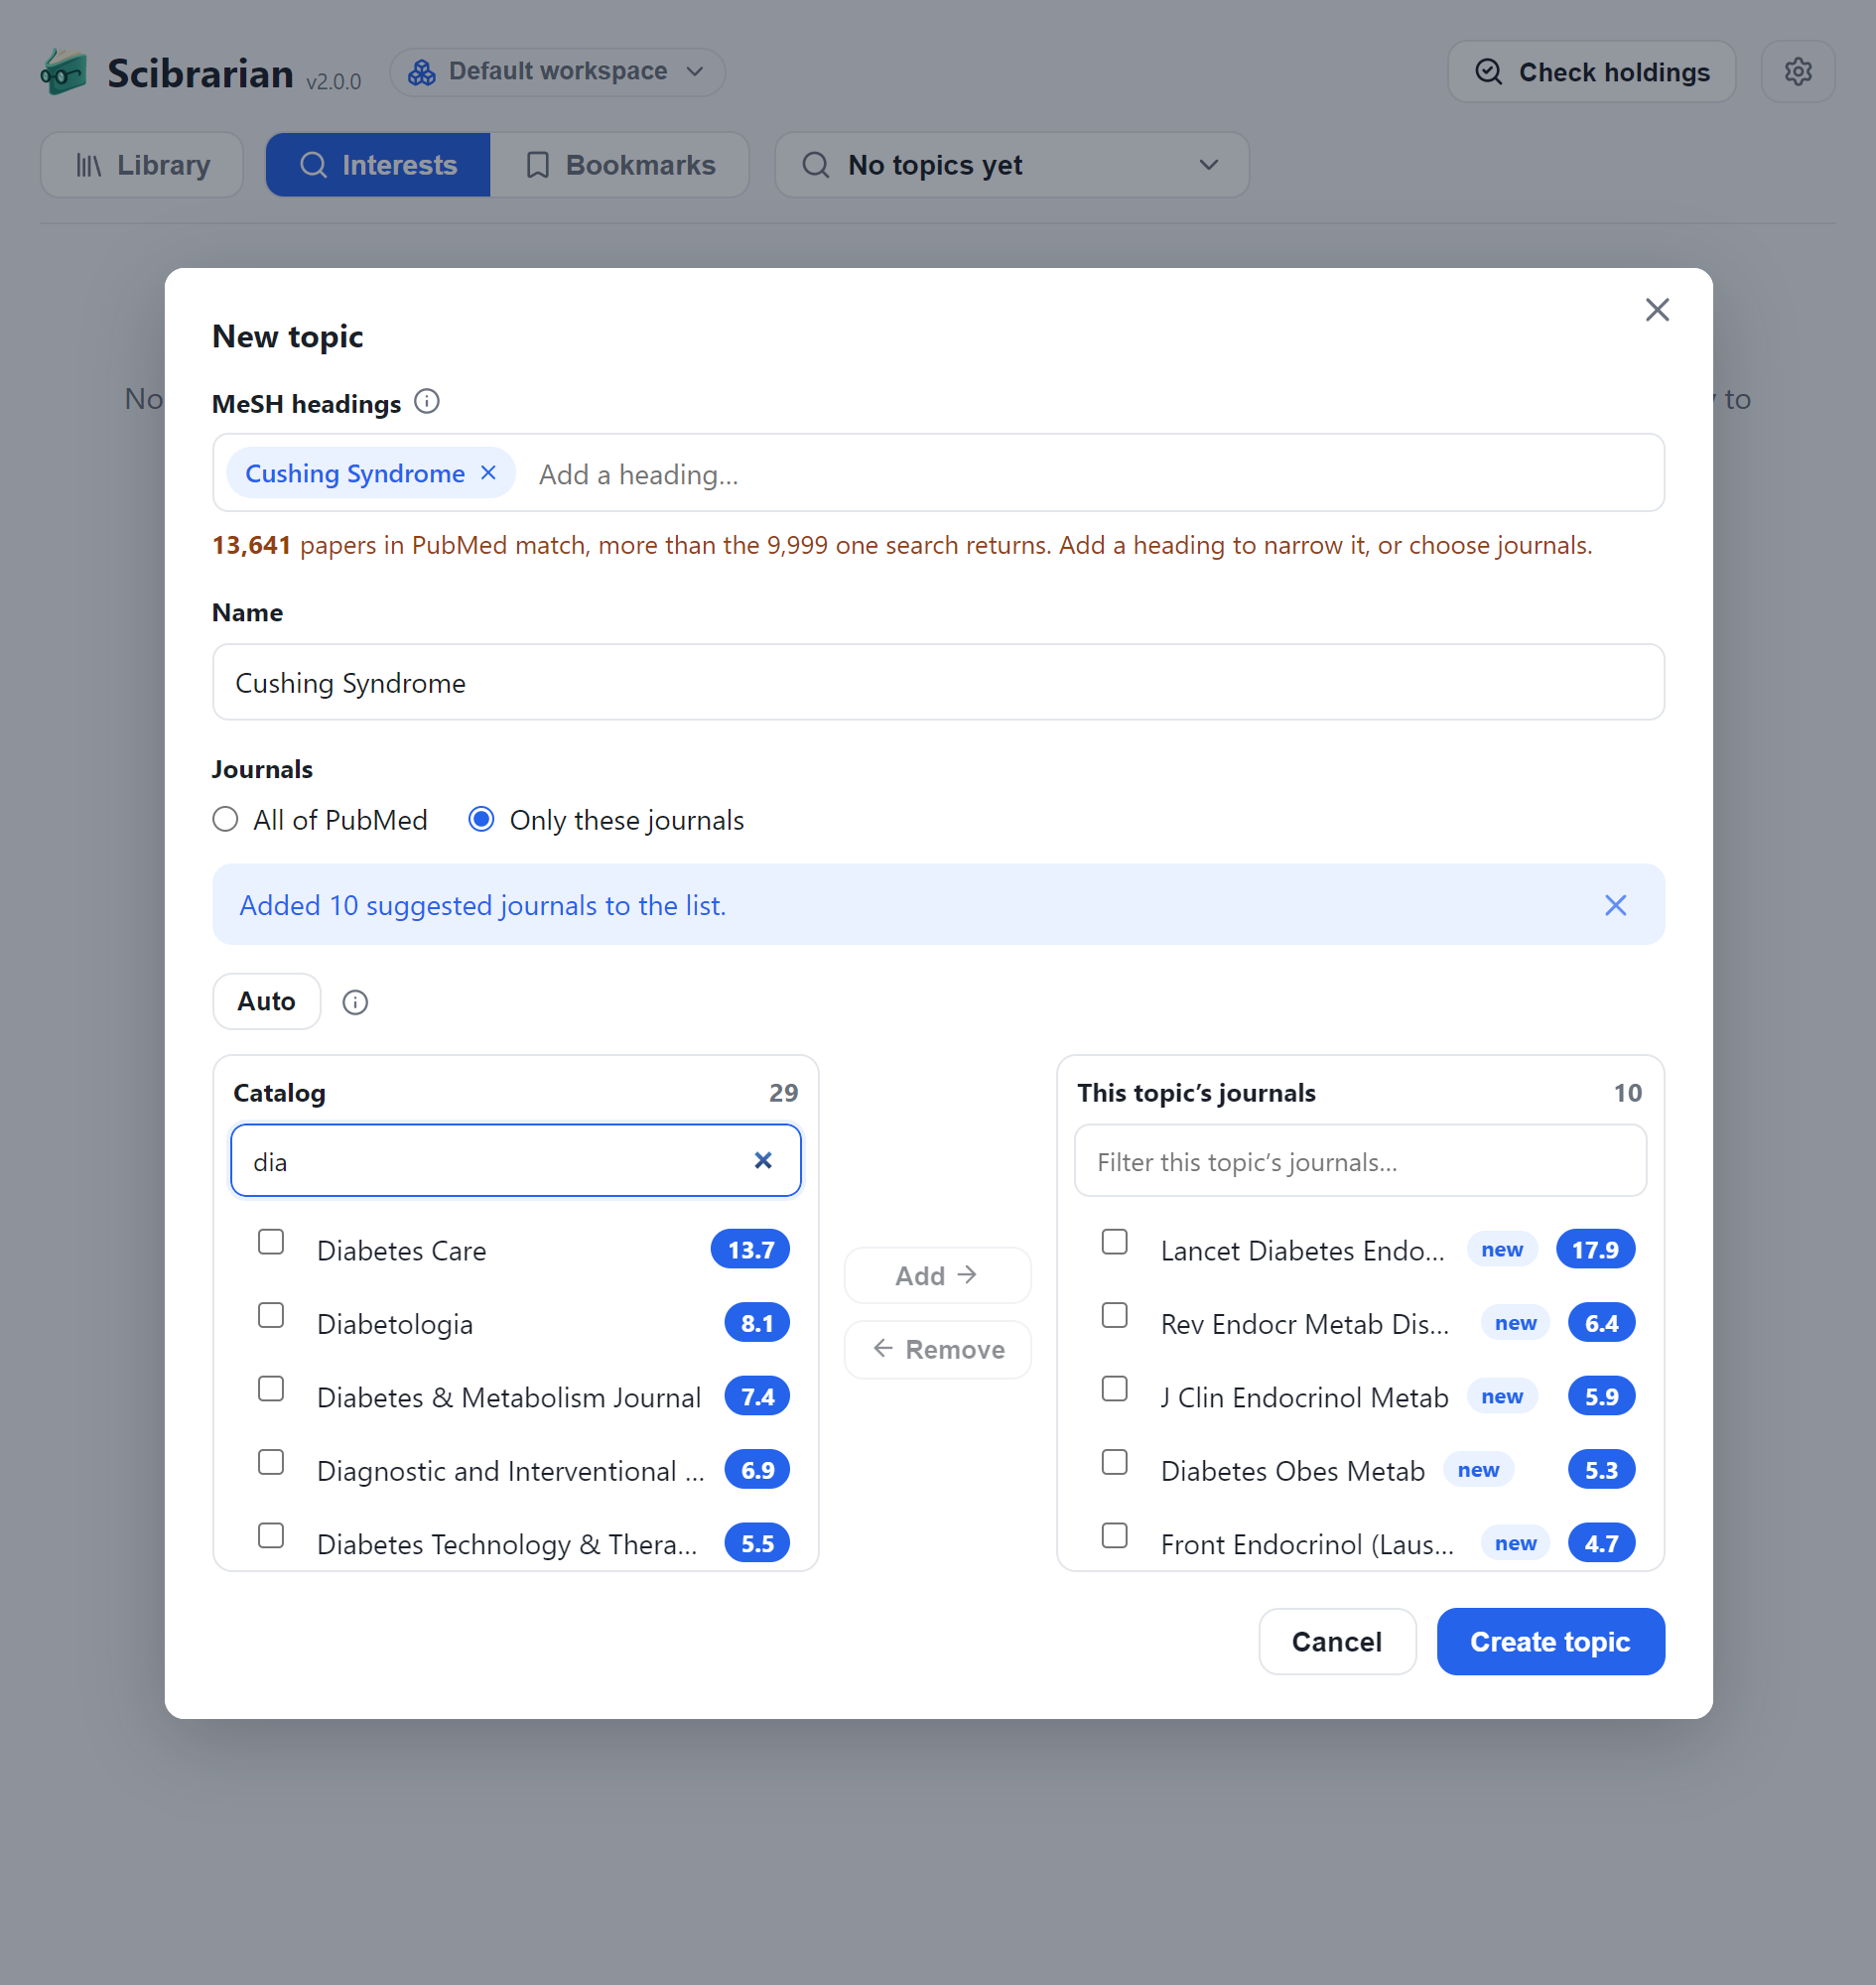1876x1985 pixels.
Task: Click the MeSH headings info icon
Action: click(427, 402)
